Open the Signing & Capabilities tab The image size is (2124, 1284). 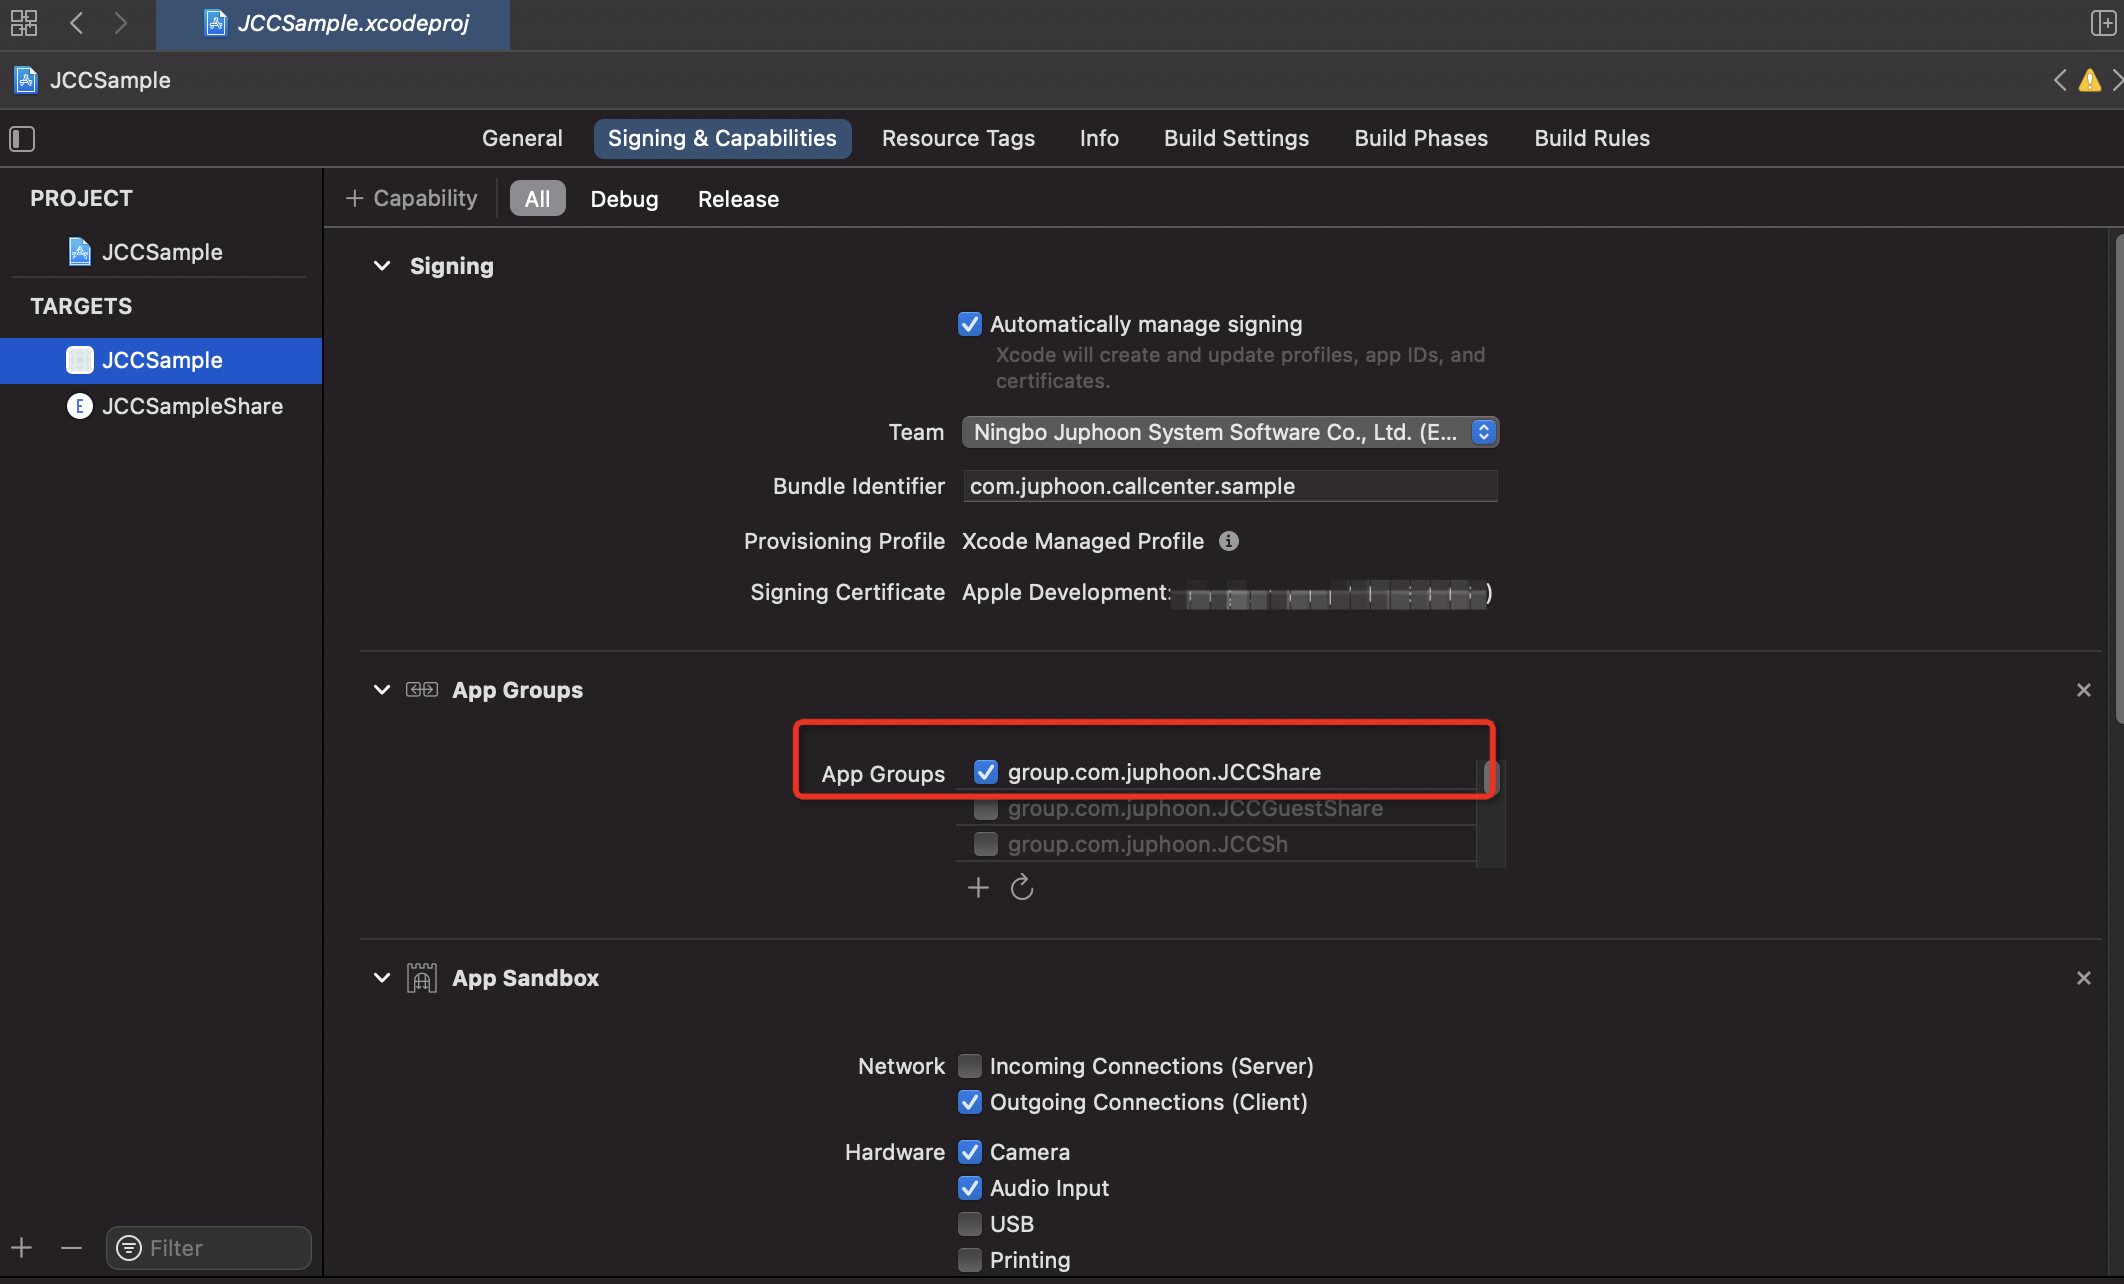722,138
